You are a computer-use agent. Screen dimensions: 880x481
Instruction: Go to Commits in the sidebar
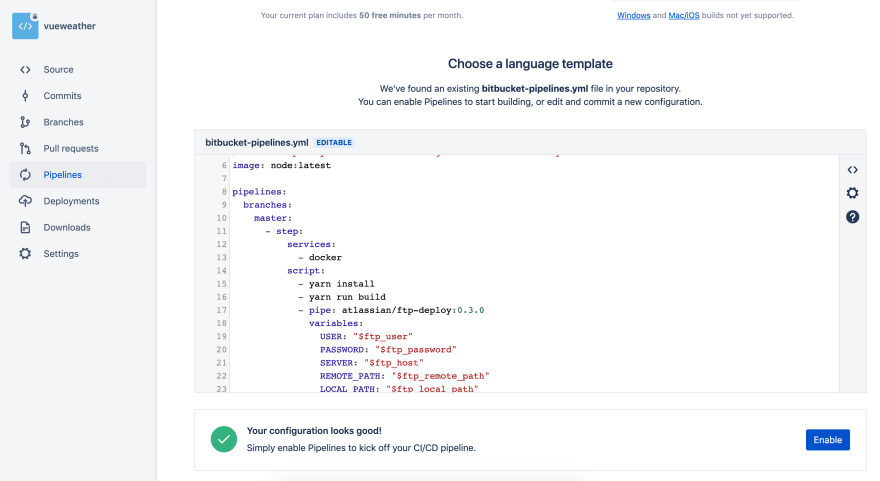point(78,96)
